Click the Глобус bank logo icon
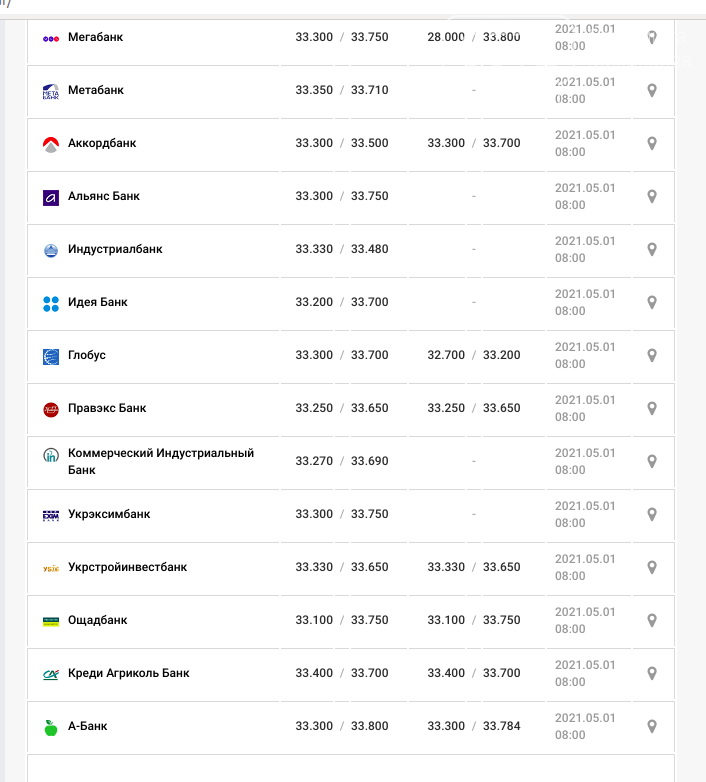706x782 pixels. pos(51,356)
